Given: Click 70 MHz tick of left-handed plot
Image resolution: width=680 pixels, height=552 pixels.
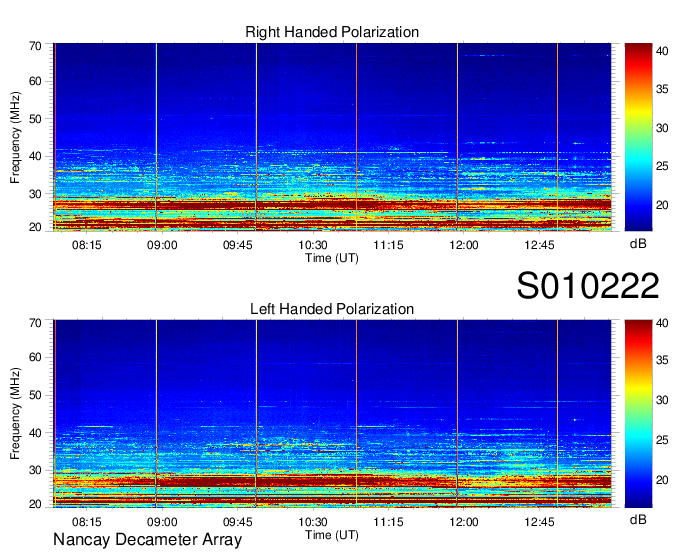Looking at the screenshot, I should point(35,323).
